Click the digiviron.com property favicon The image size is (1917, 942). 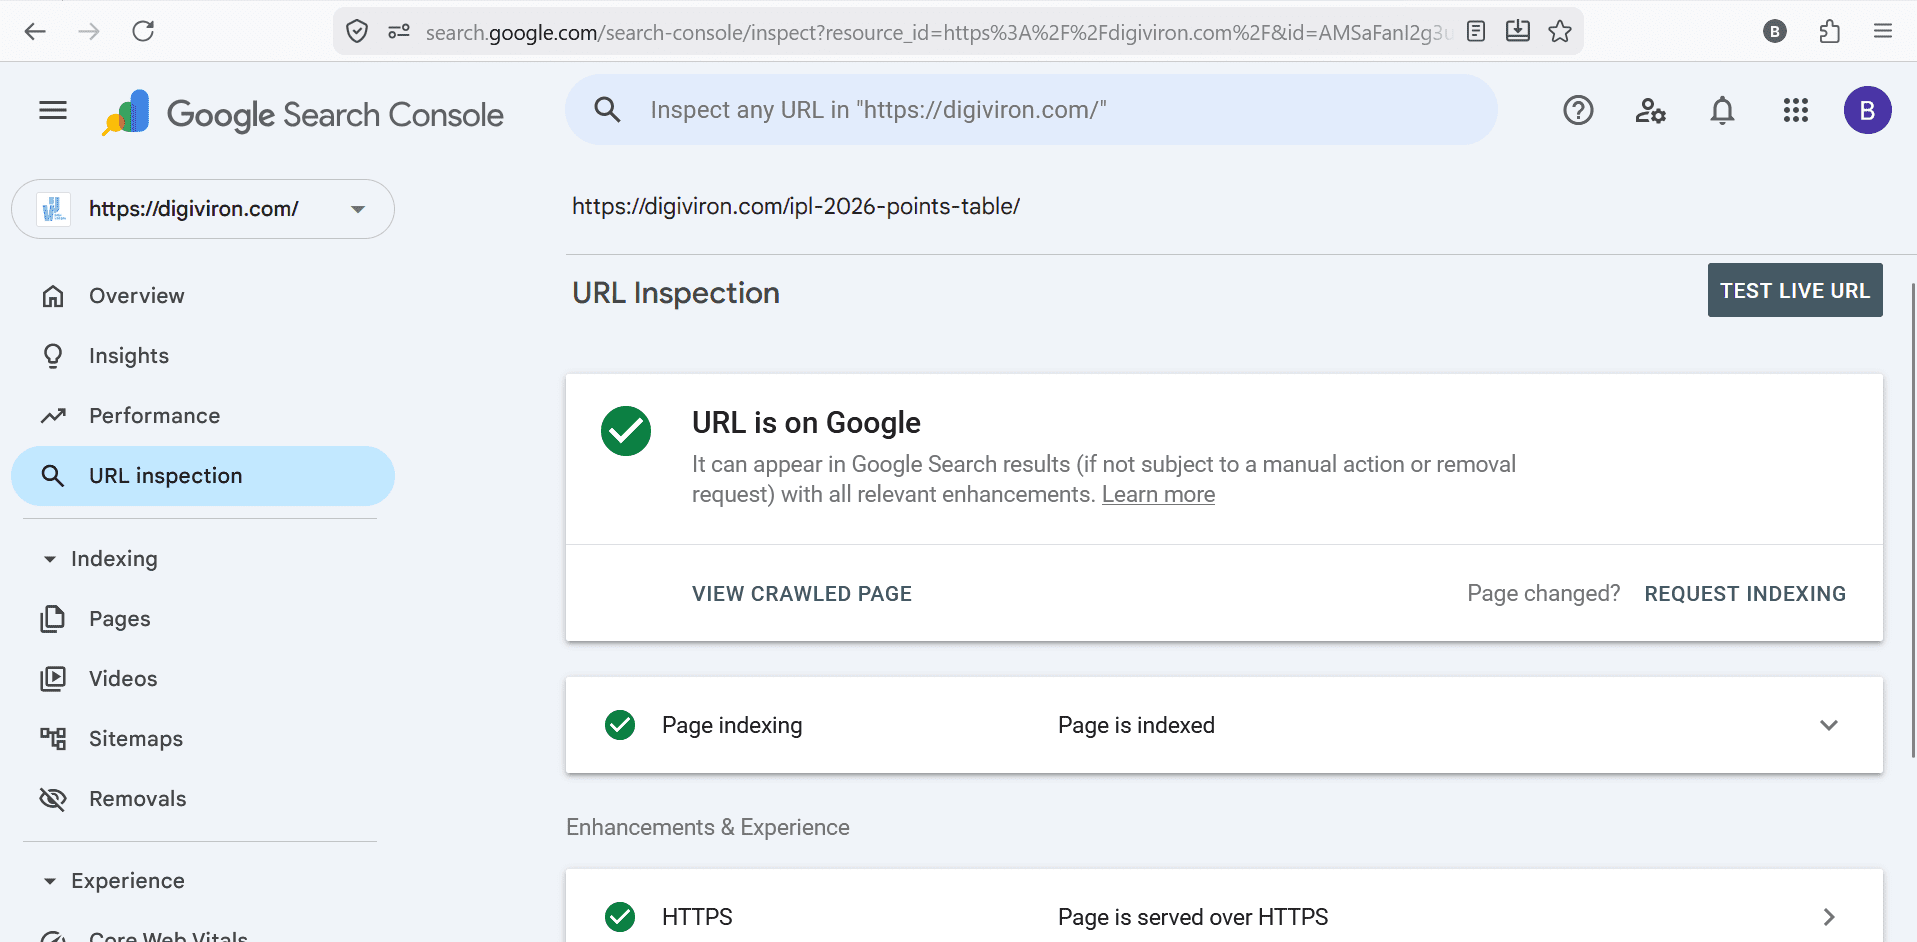point(54,209)
